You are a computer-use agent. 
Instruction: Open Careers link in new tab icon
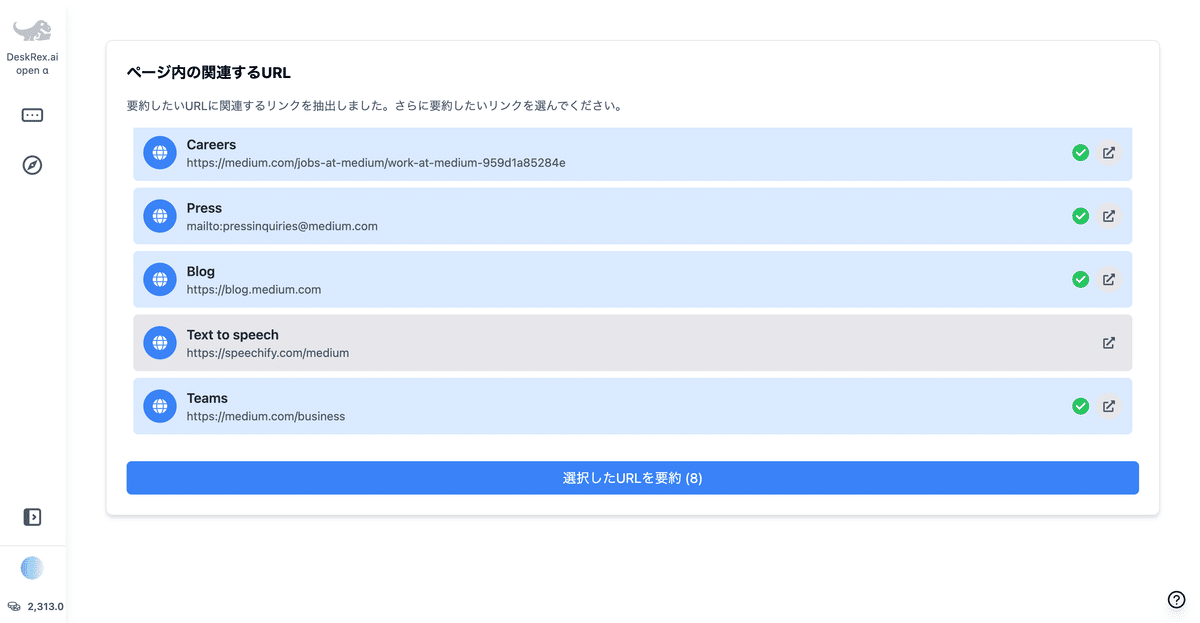(x=1108, y=153)
